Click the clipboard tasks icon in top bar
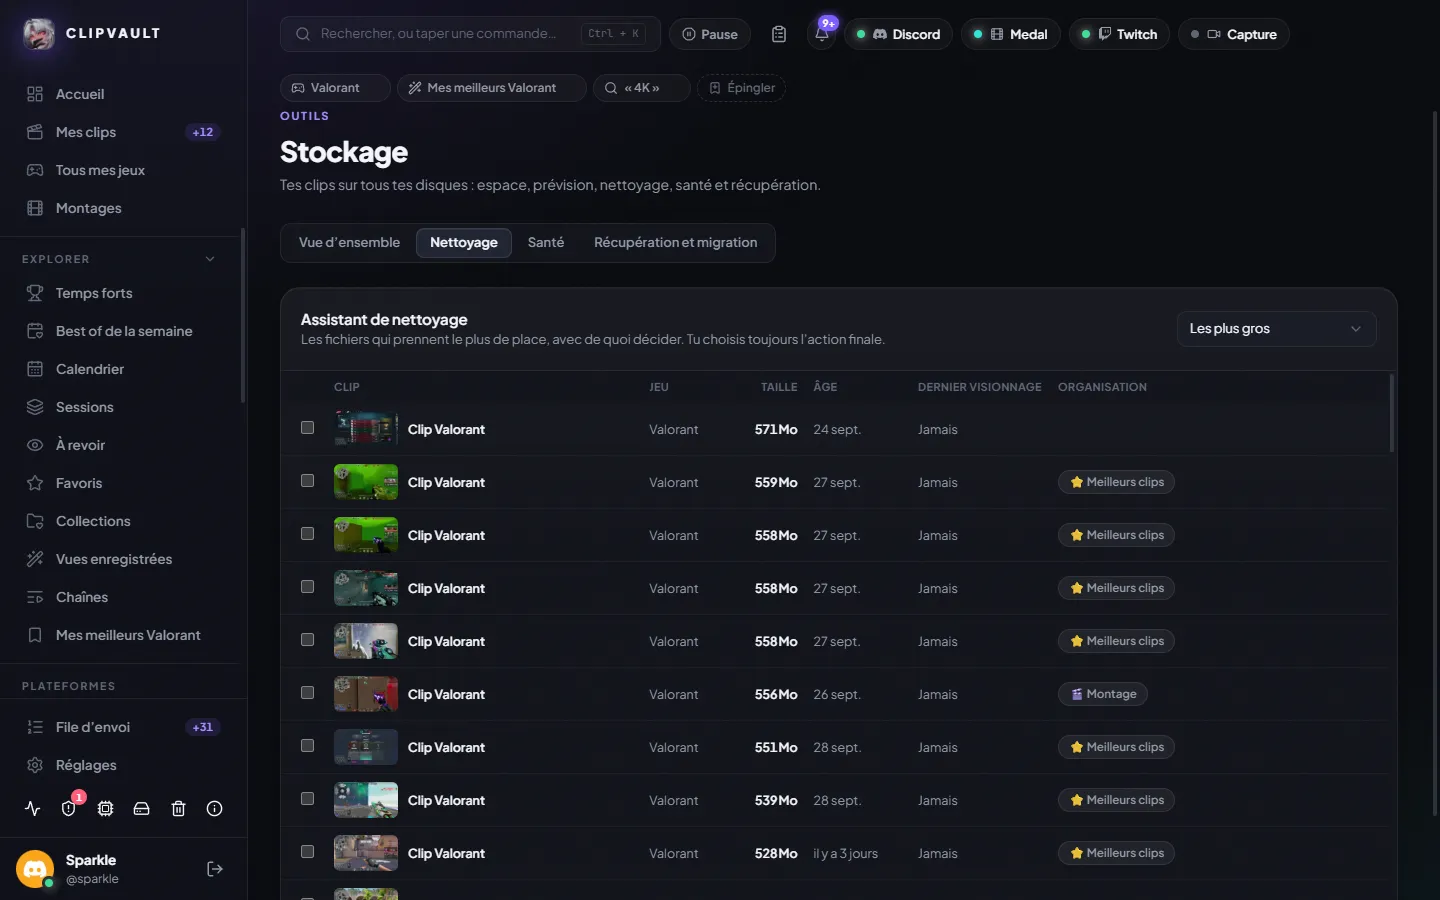 point(779,34)
